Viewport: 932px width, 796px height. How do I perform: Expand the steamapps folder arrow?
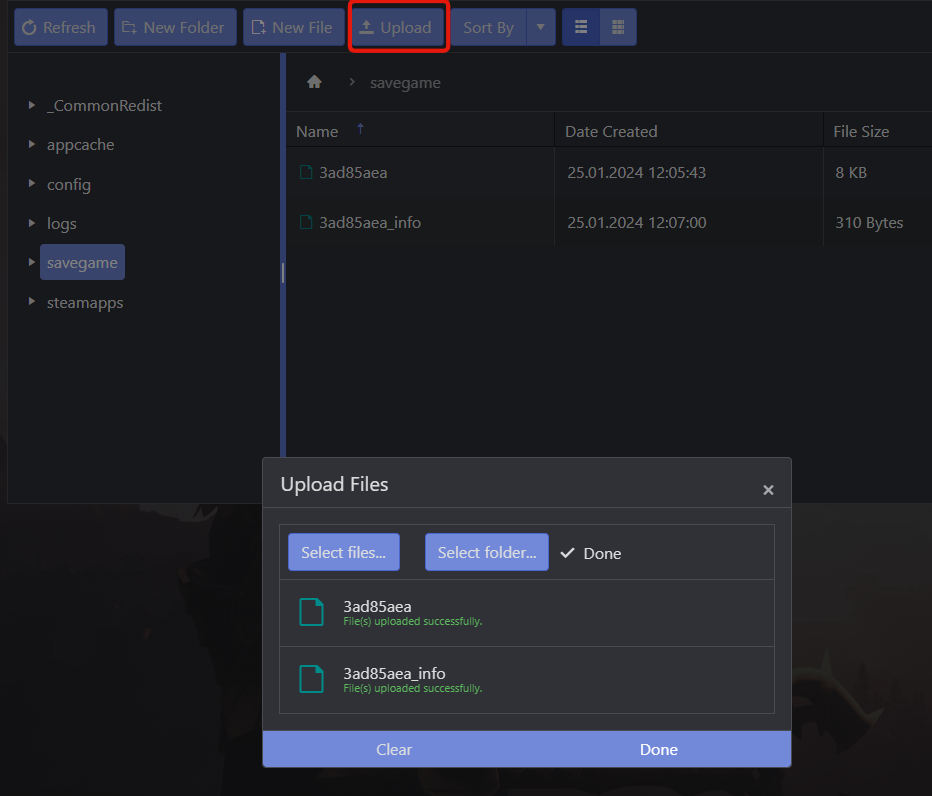click(32, 301)
